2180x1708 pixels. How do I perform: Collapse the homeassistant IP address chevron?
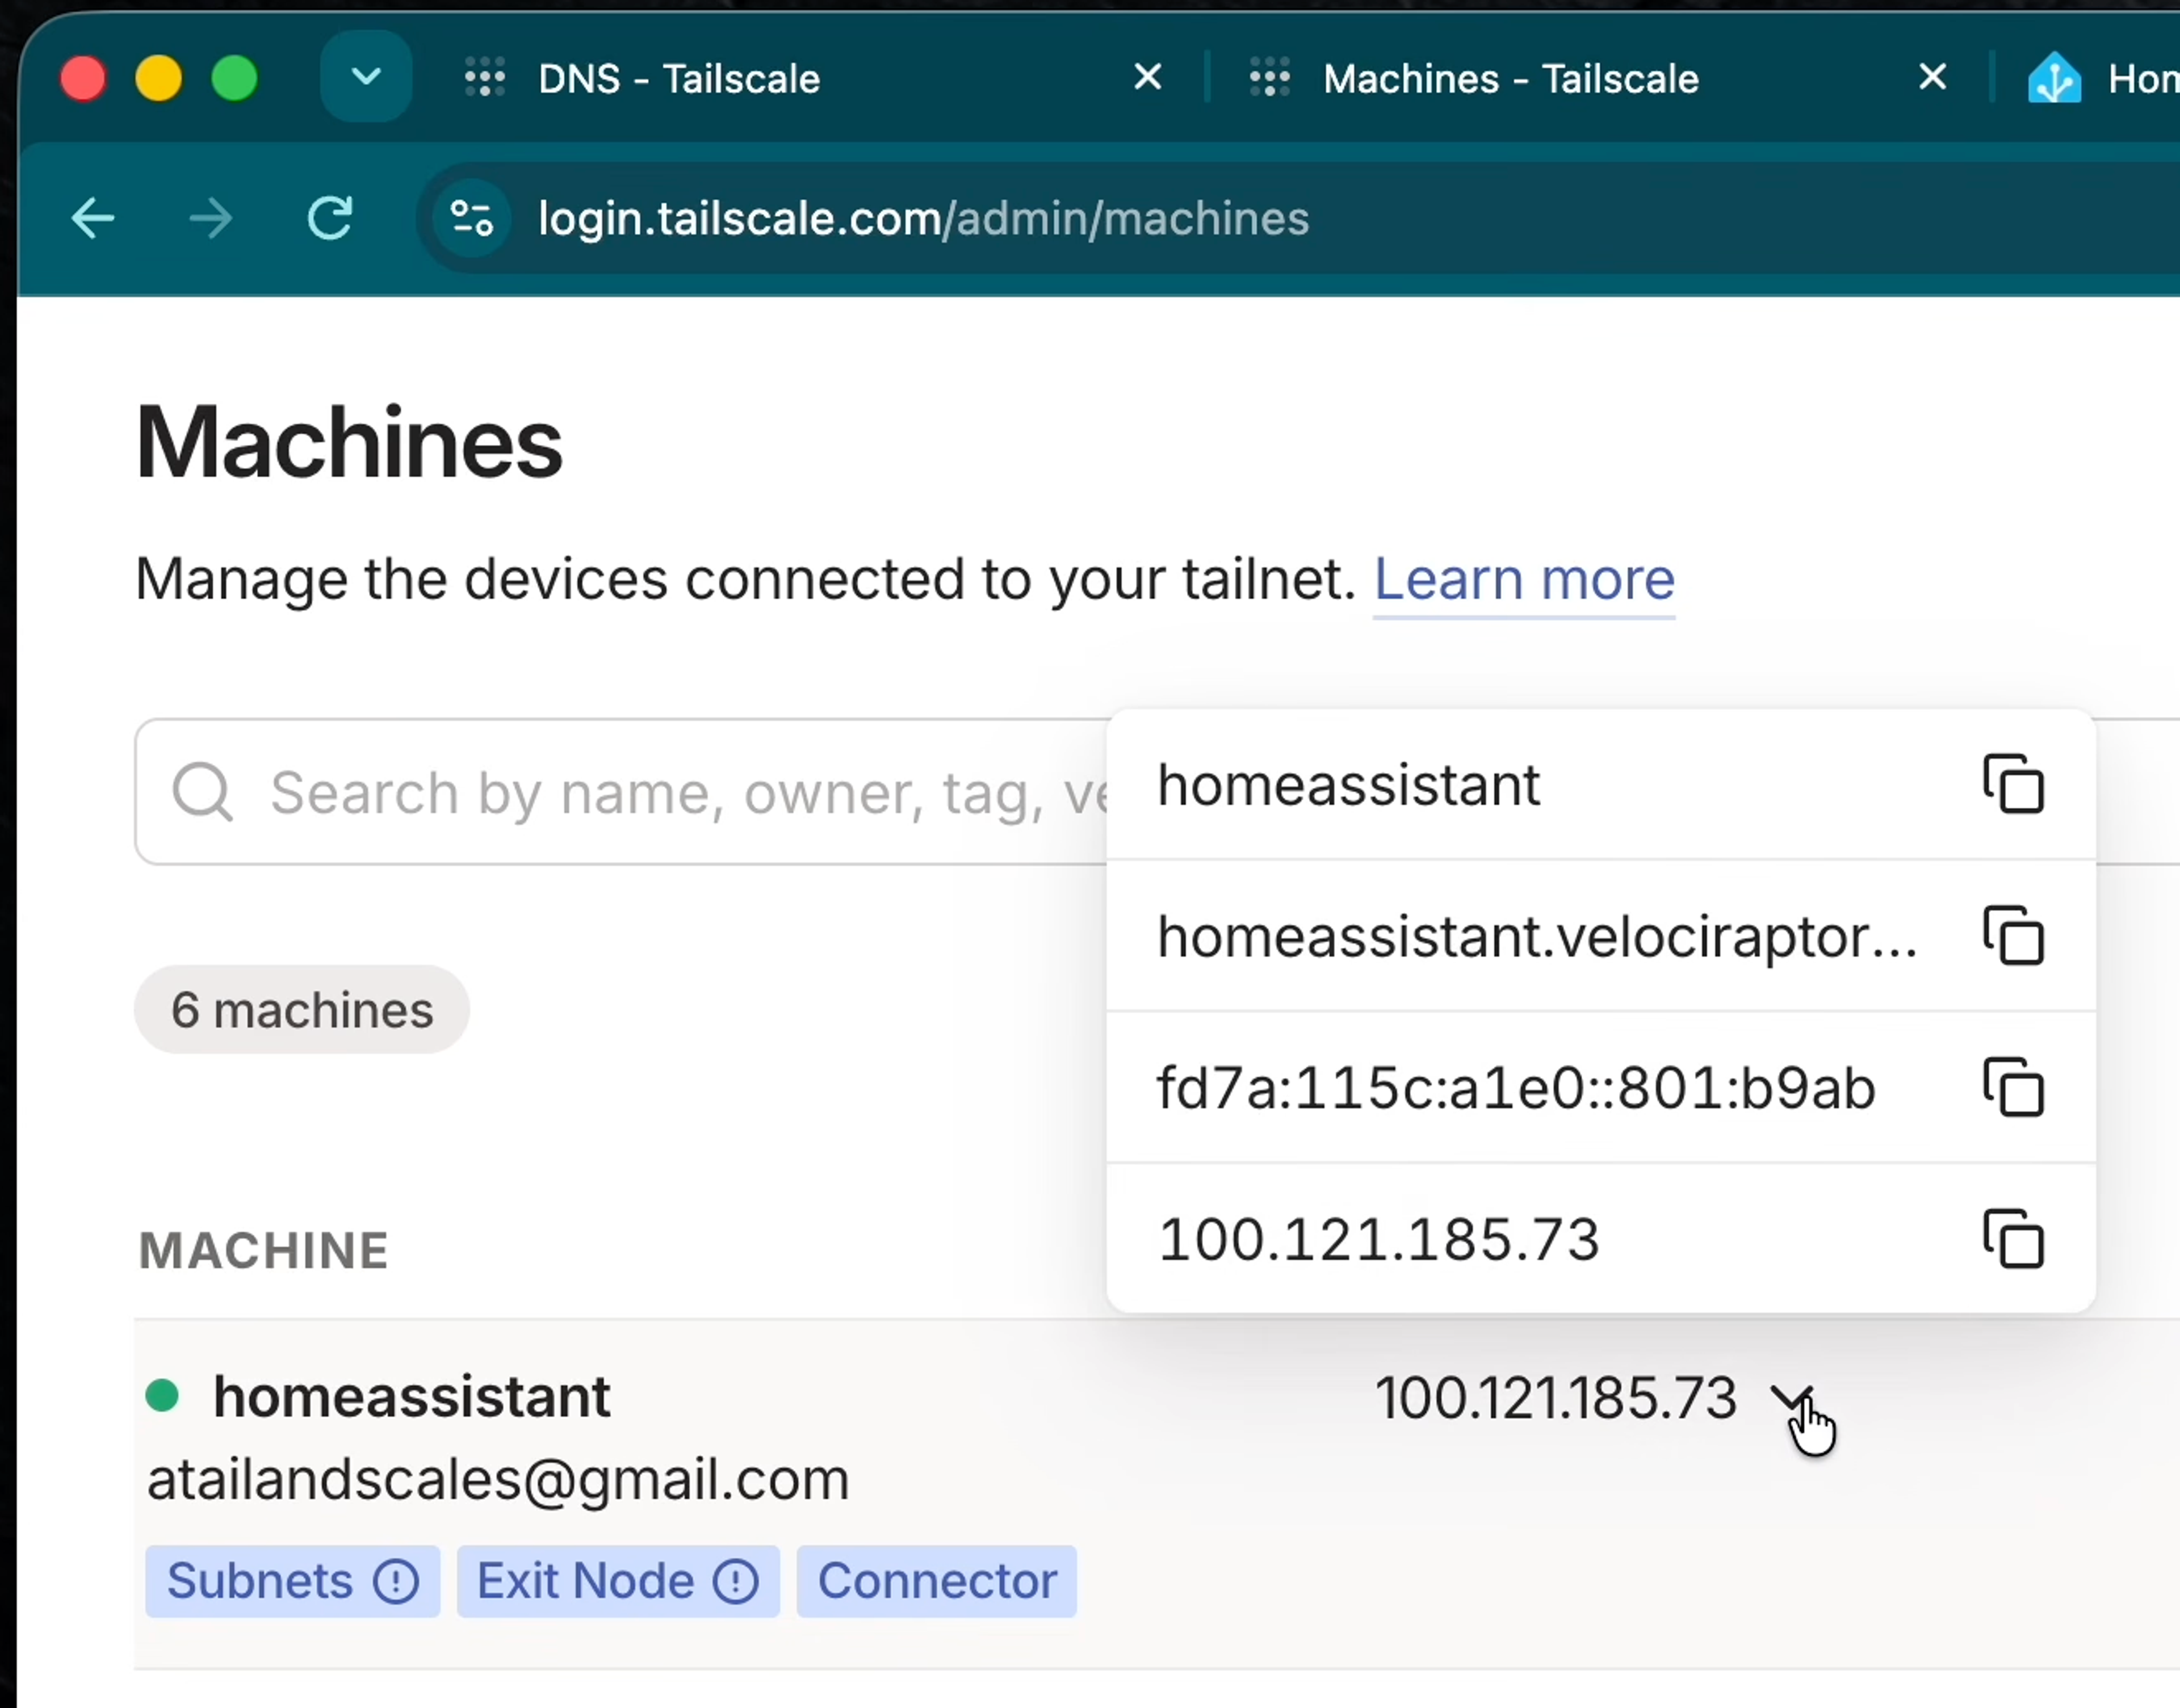point(1790,1397)
